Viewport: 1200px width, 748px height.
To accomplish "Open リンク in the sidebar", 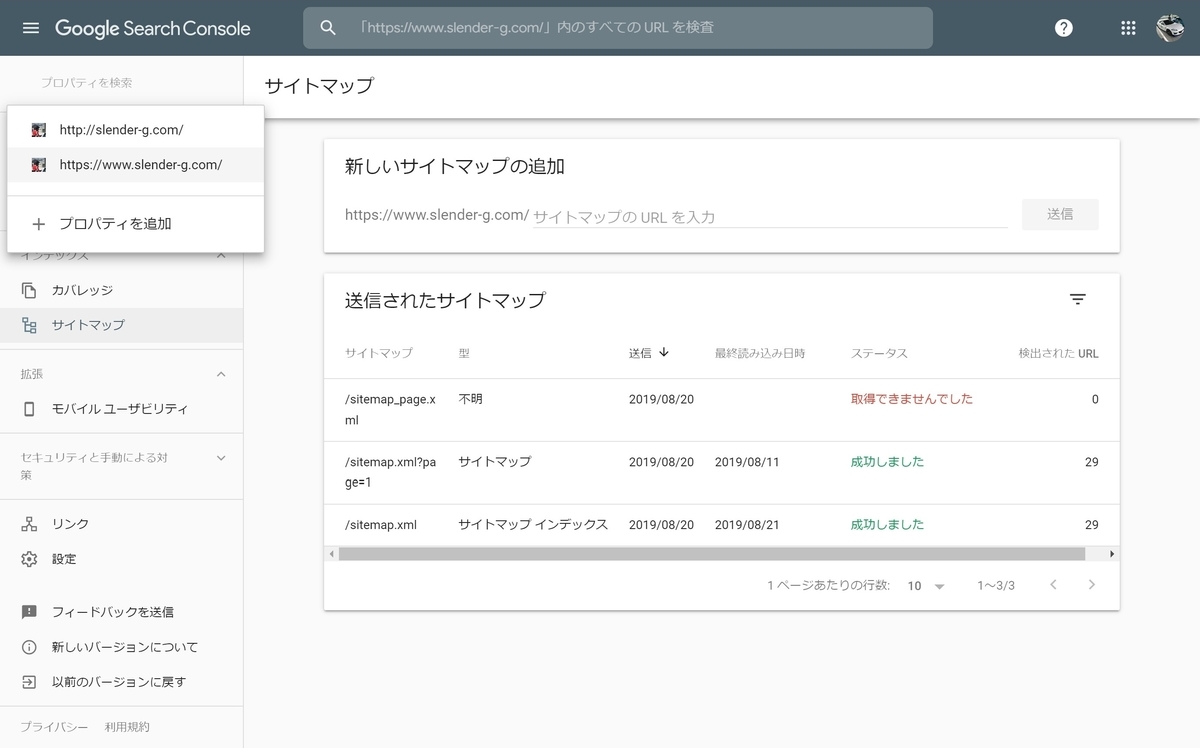I will pos(121,524).
